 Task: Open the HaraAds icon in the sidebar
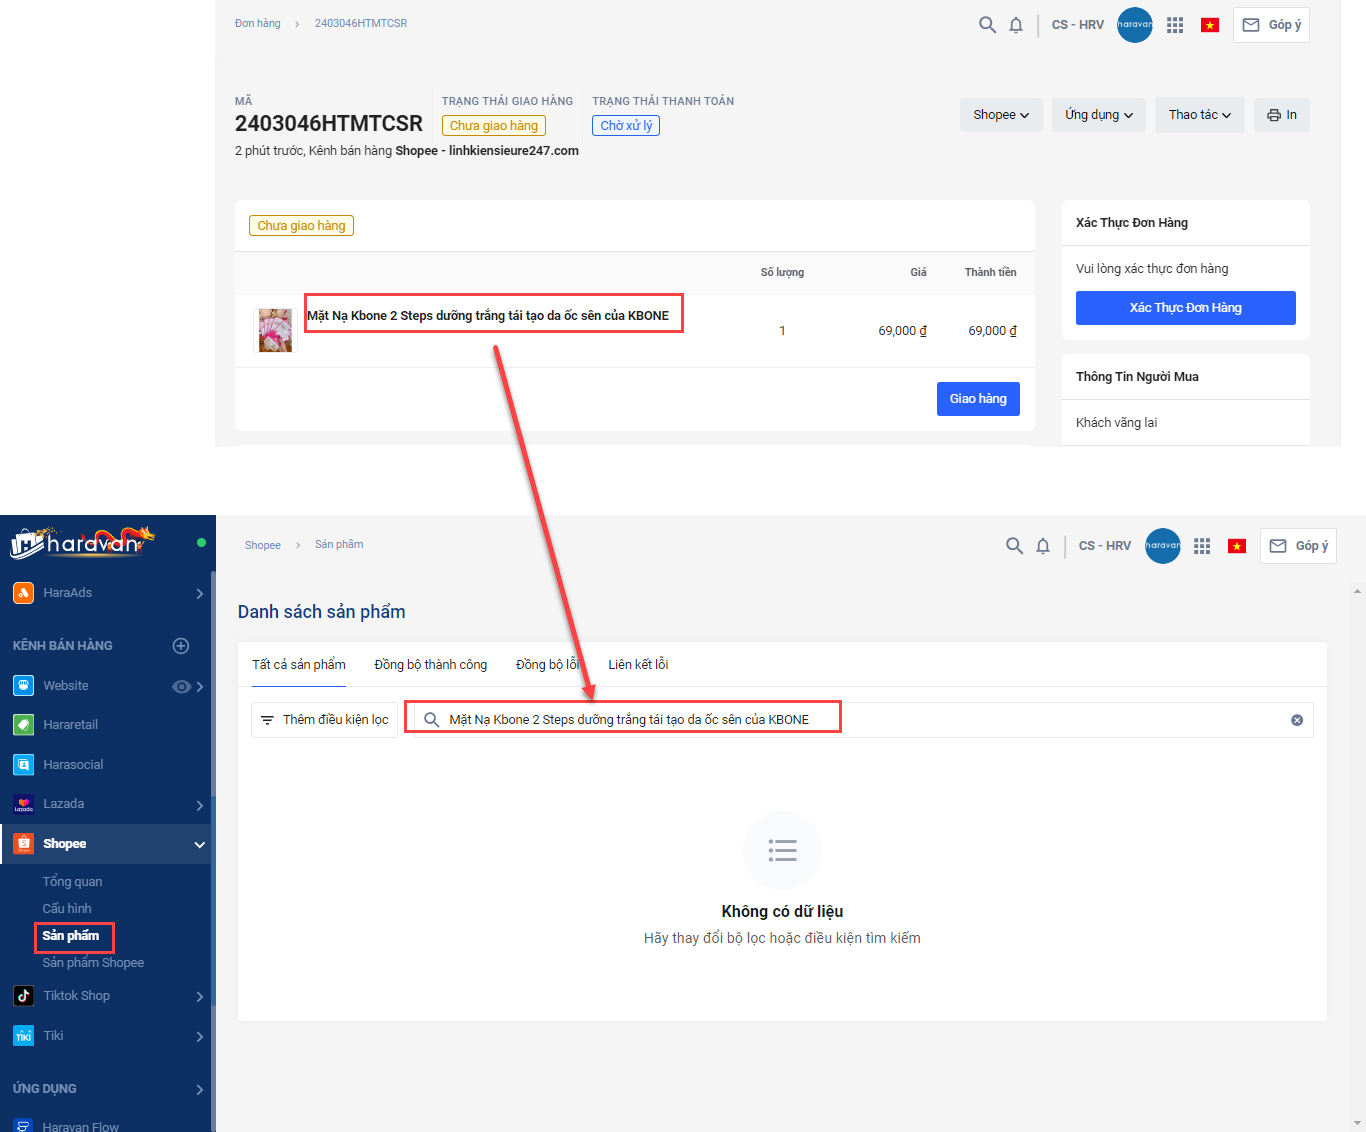pyautogui.click(x=23, y=593)
